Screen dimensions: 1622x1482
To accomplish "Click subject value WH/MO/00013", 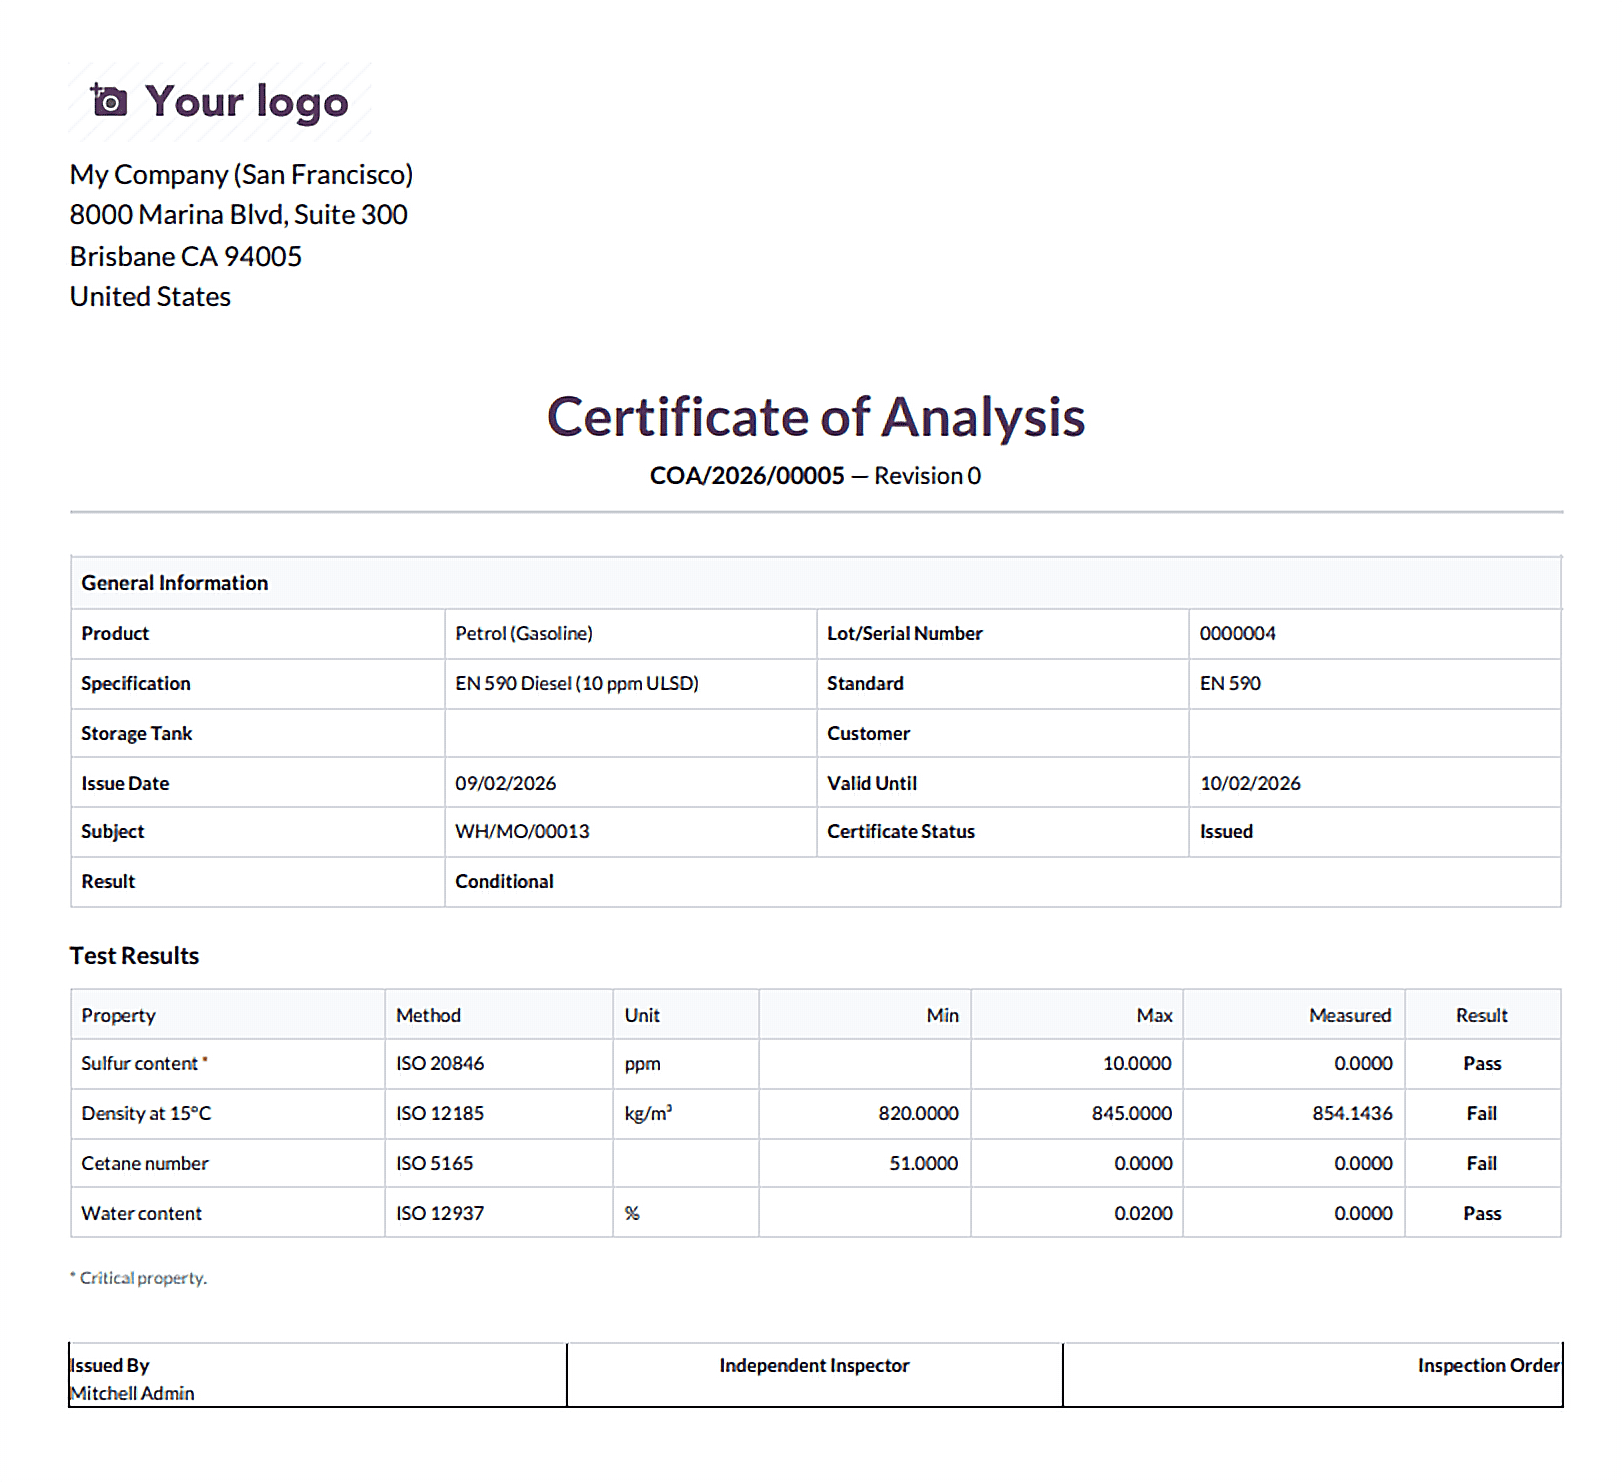I will click(522, 831).
